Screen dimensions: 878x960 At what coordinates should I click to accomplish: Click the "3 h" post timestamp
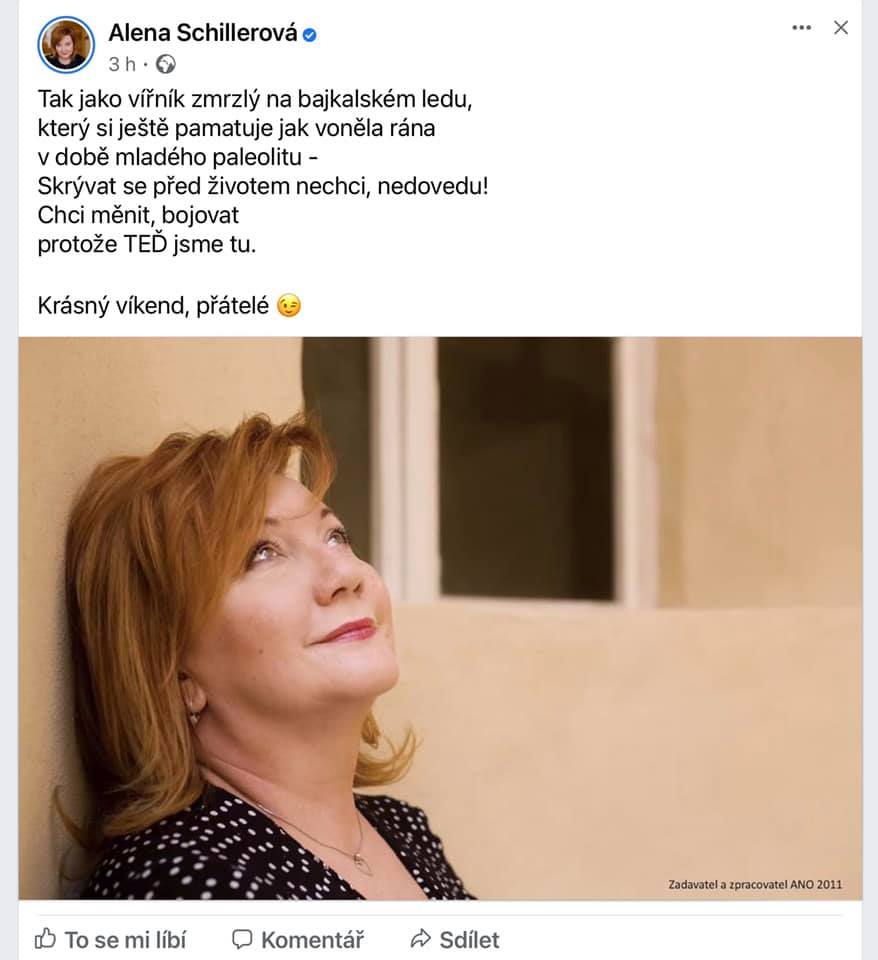tap(121, 64)
